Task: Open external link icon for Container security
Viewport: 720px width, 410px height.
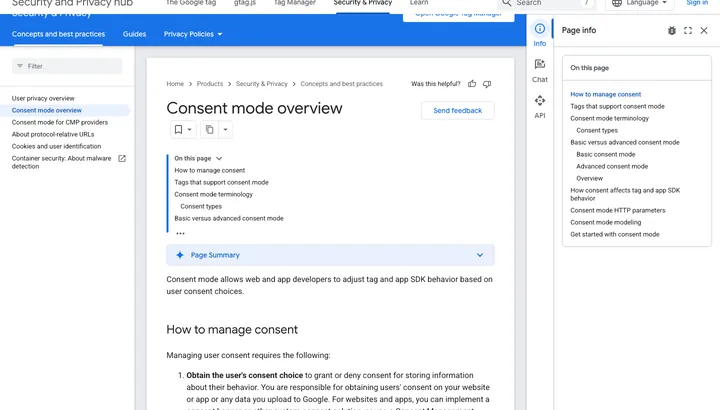Action: click(x=122, y=158)
